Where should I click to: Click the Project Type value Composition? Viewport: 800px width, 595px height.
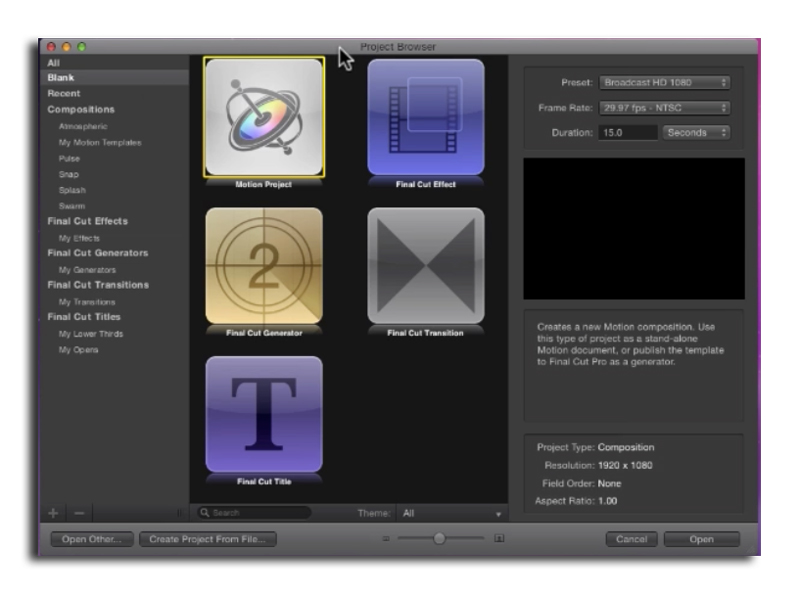[626, 448]
